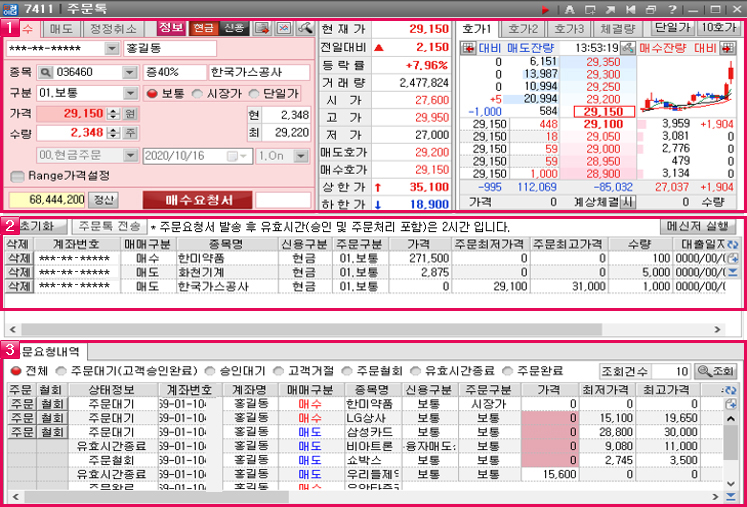Click the 정산 button
Screen dimensions: 747x507
[103, 200]
